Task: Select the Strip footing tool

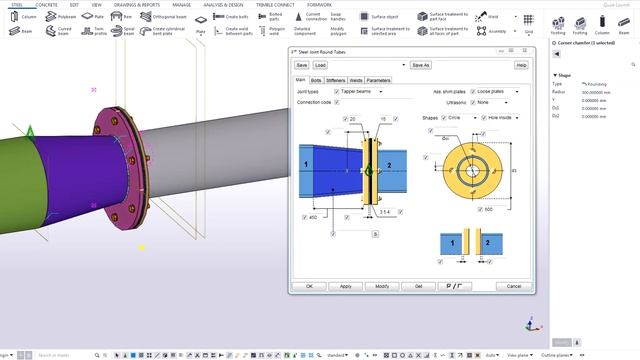Action: pos(580,25)
